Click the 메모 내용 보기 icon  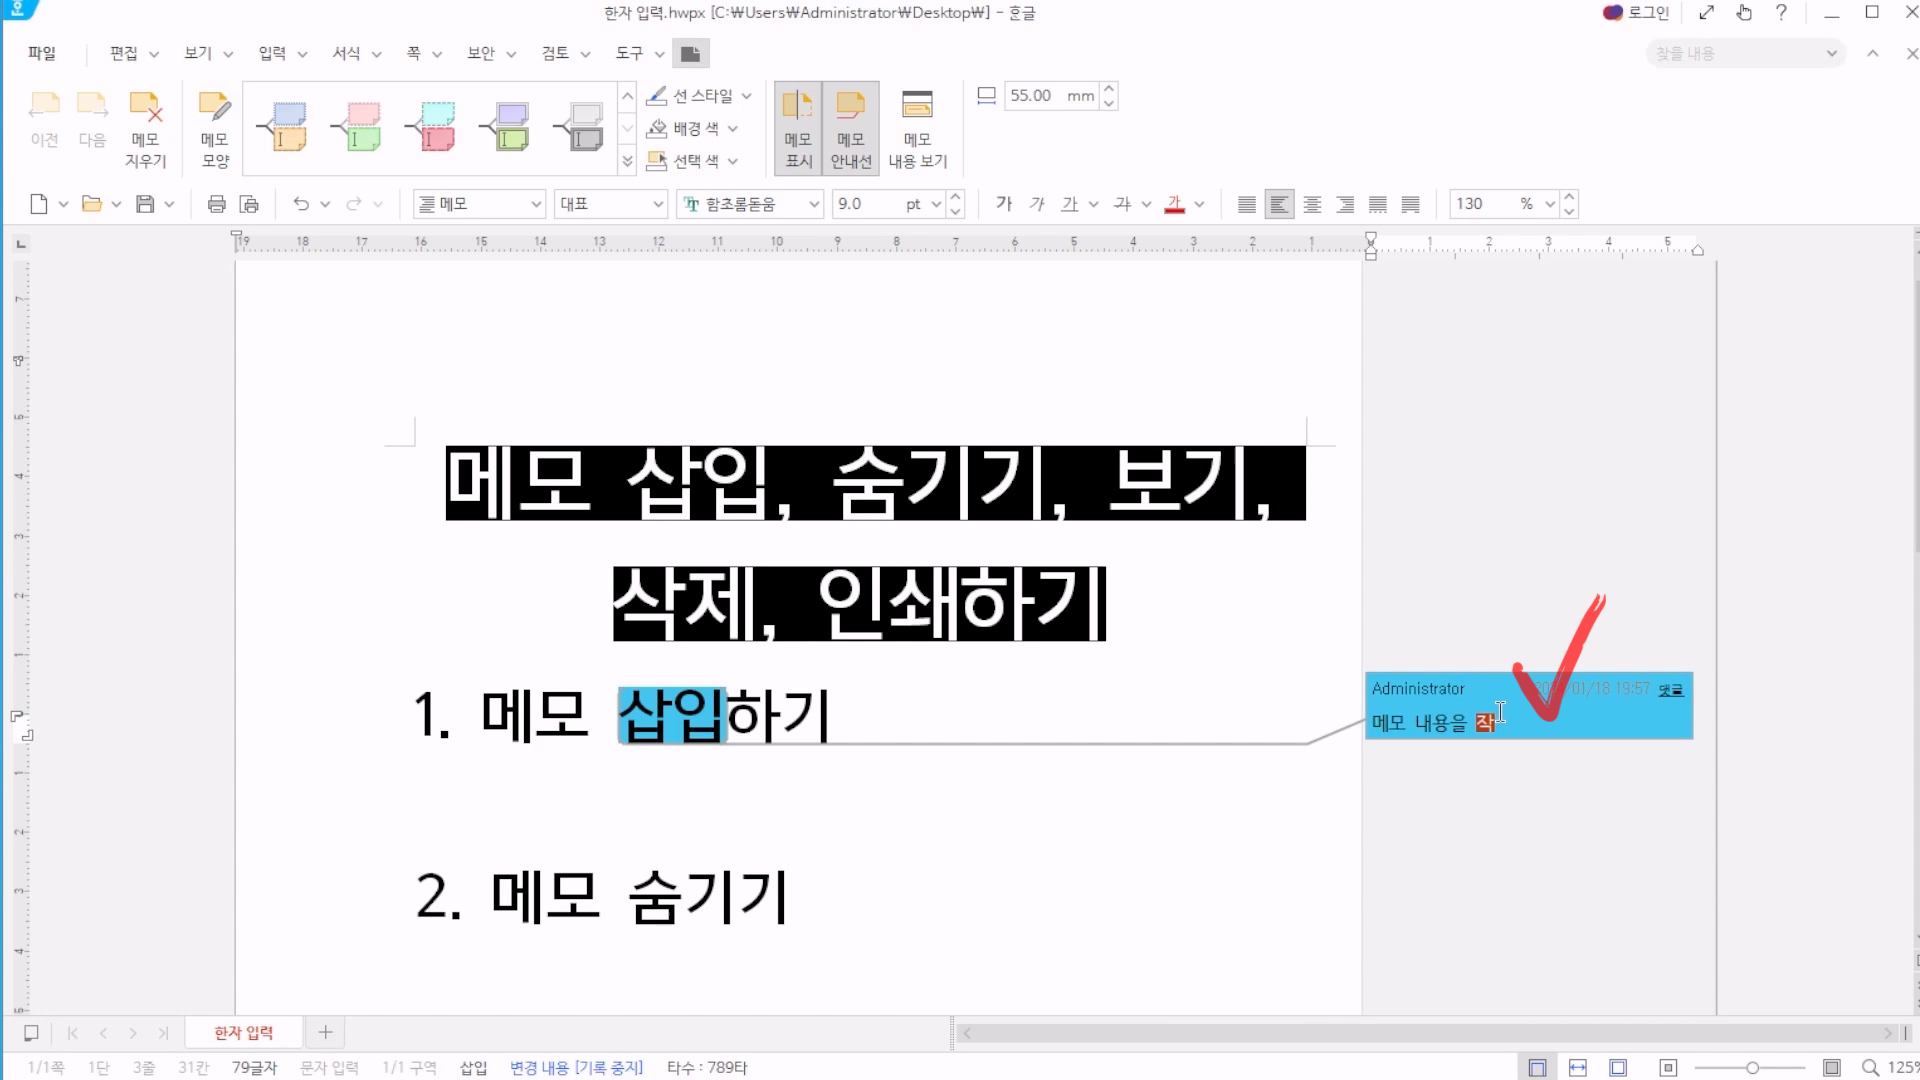917,128
